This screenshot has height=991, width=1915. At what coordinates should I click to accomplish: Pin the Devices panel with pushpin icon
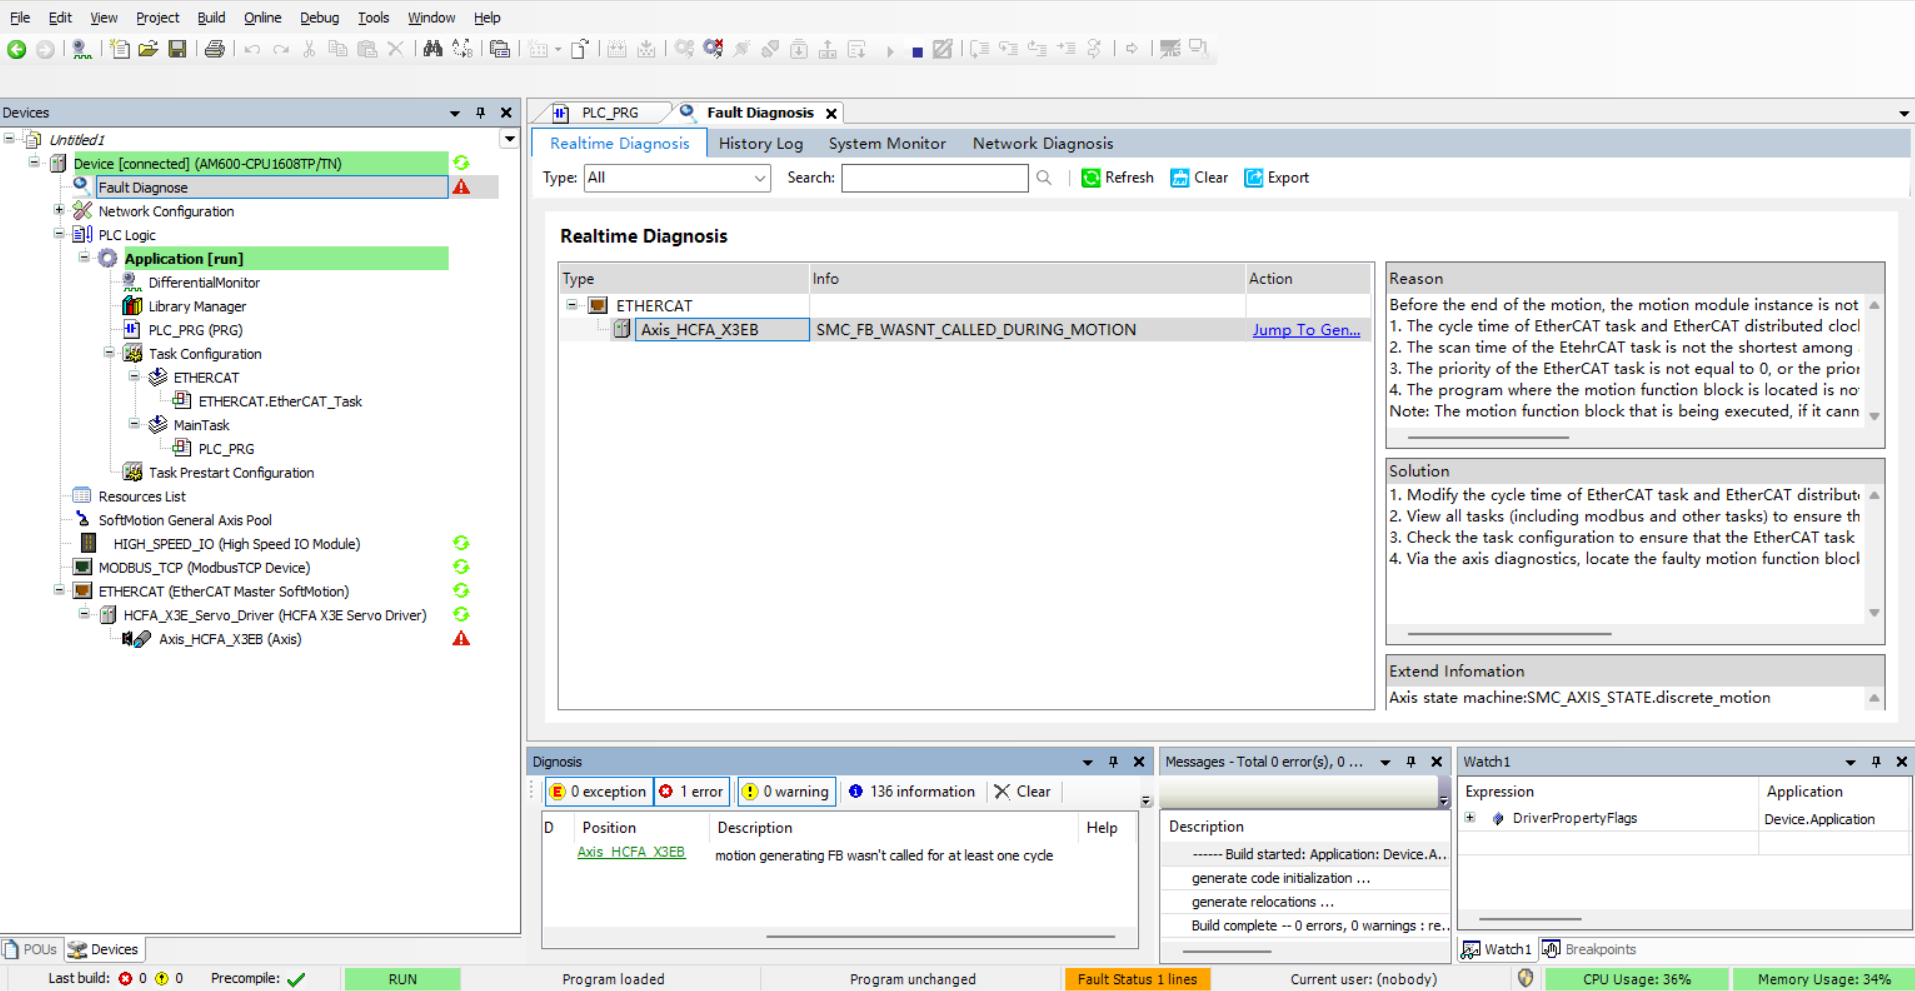[x=480, y=113]
